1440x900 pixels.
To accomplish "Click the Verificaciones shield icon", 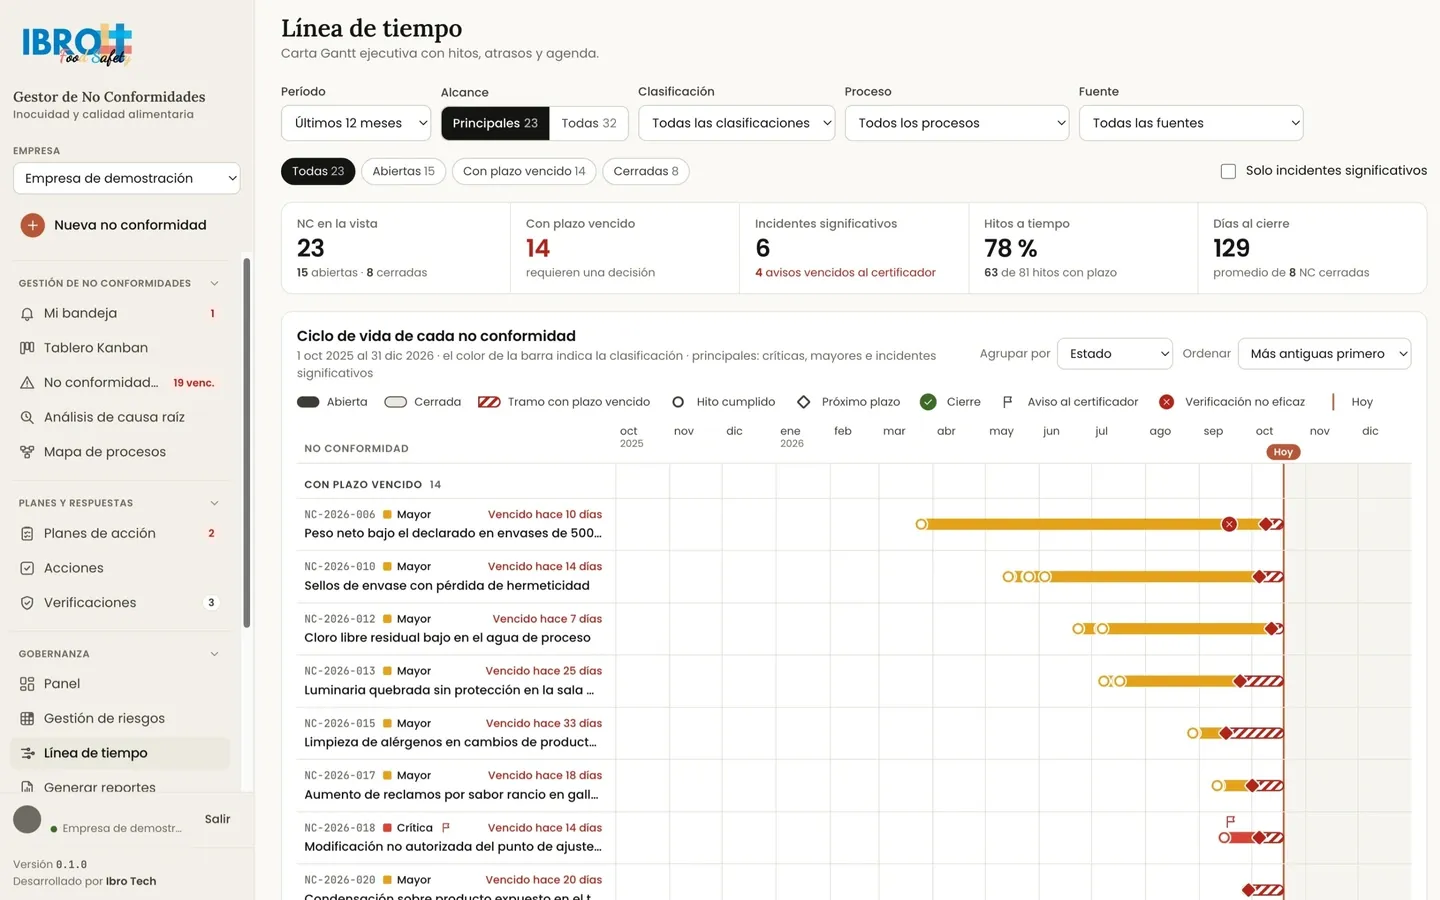I will pyautogui.click(x=27, y=603).
